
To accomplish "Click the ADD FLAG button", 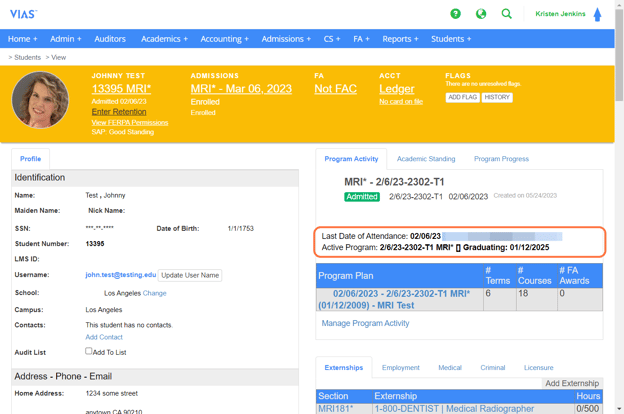I will (462, 98).
